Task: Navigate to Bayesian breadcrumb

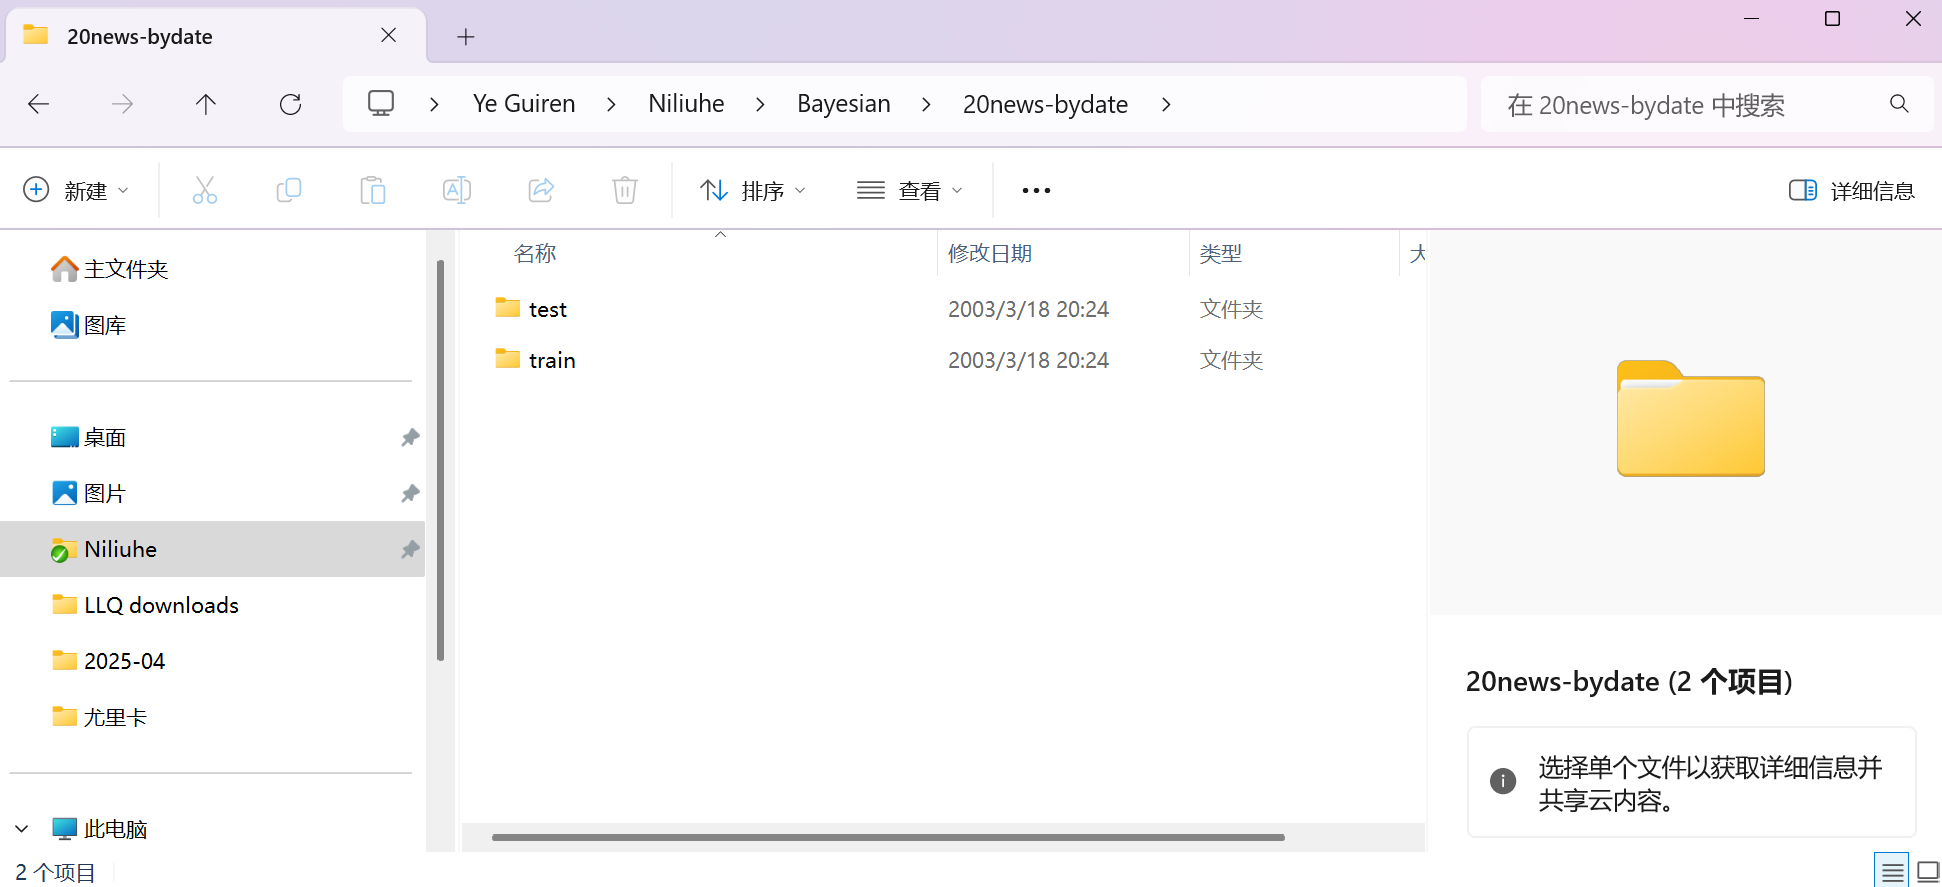Action: [844, 104]
